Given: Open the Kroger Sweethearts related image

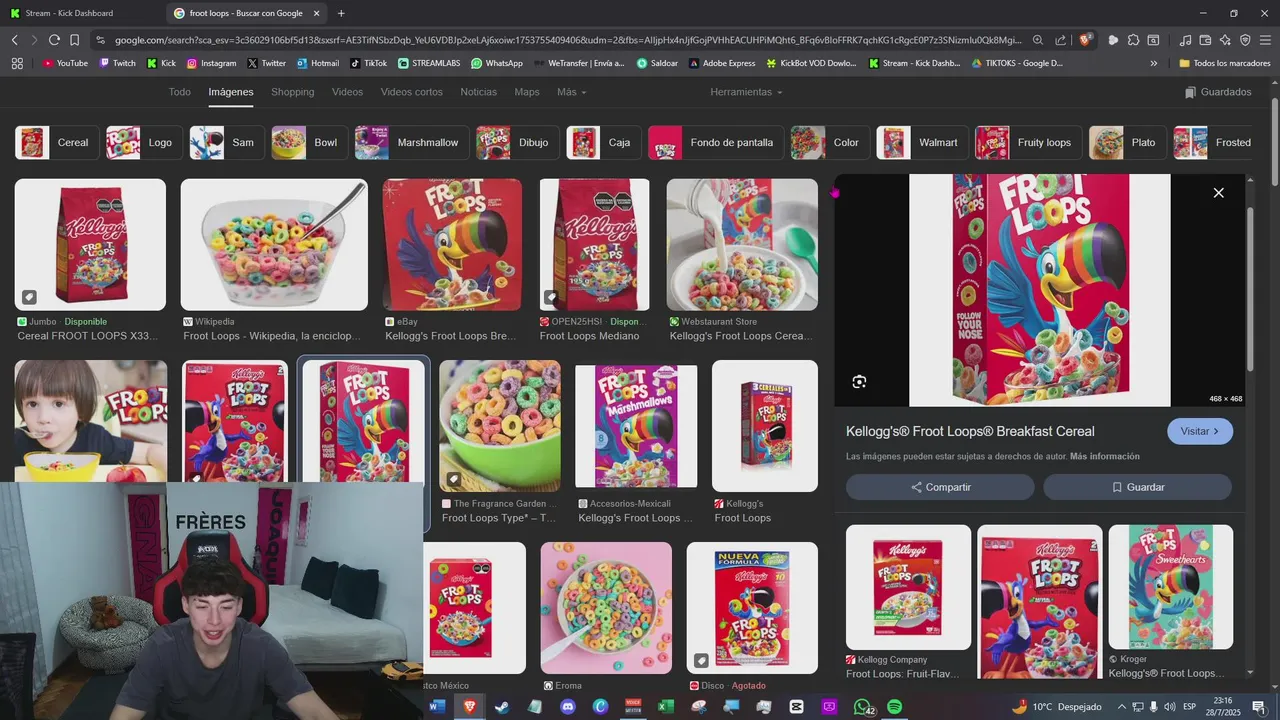Looking at the screenshot, I should [x=1170, y=587].
